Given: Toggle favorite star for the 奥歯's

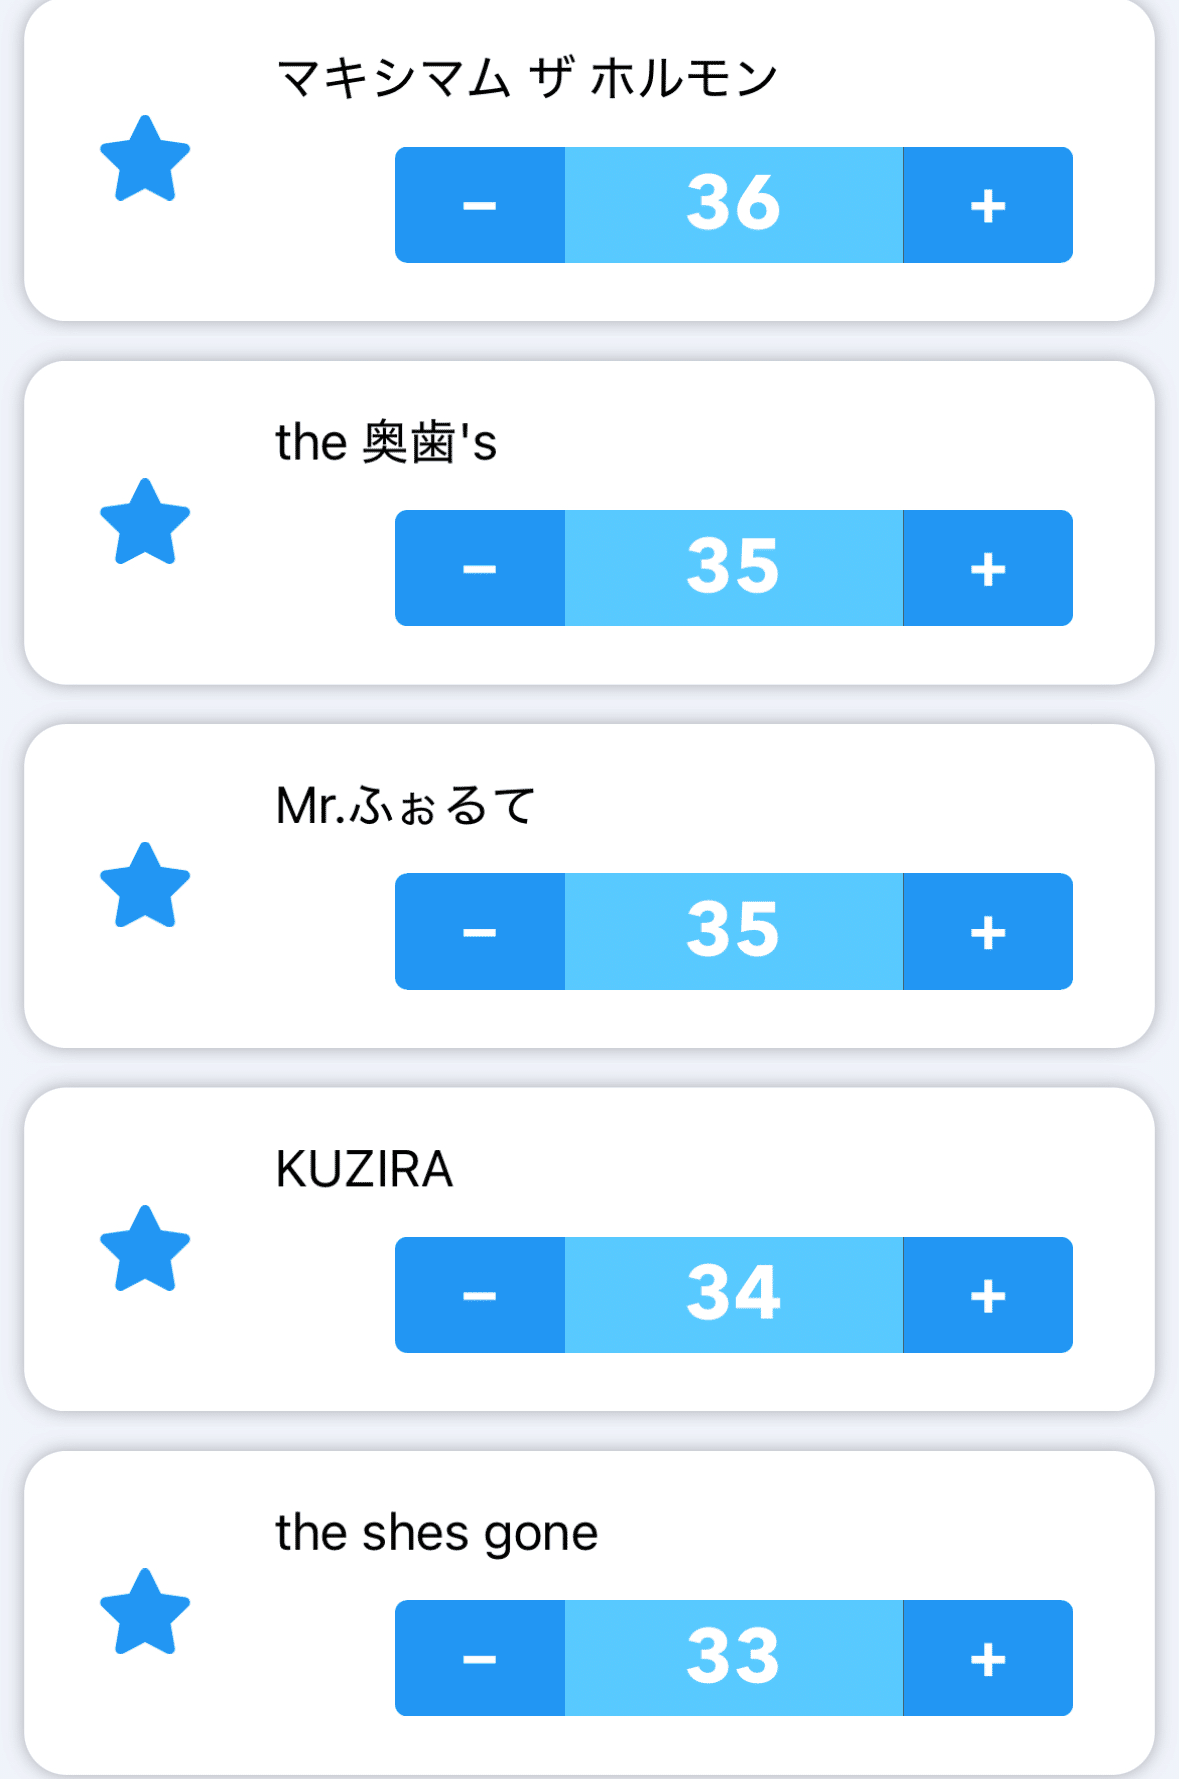Looking at the screenshot, I should pyautogui.click(x=145, y=522).
